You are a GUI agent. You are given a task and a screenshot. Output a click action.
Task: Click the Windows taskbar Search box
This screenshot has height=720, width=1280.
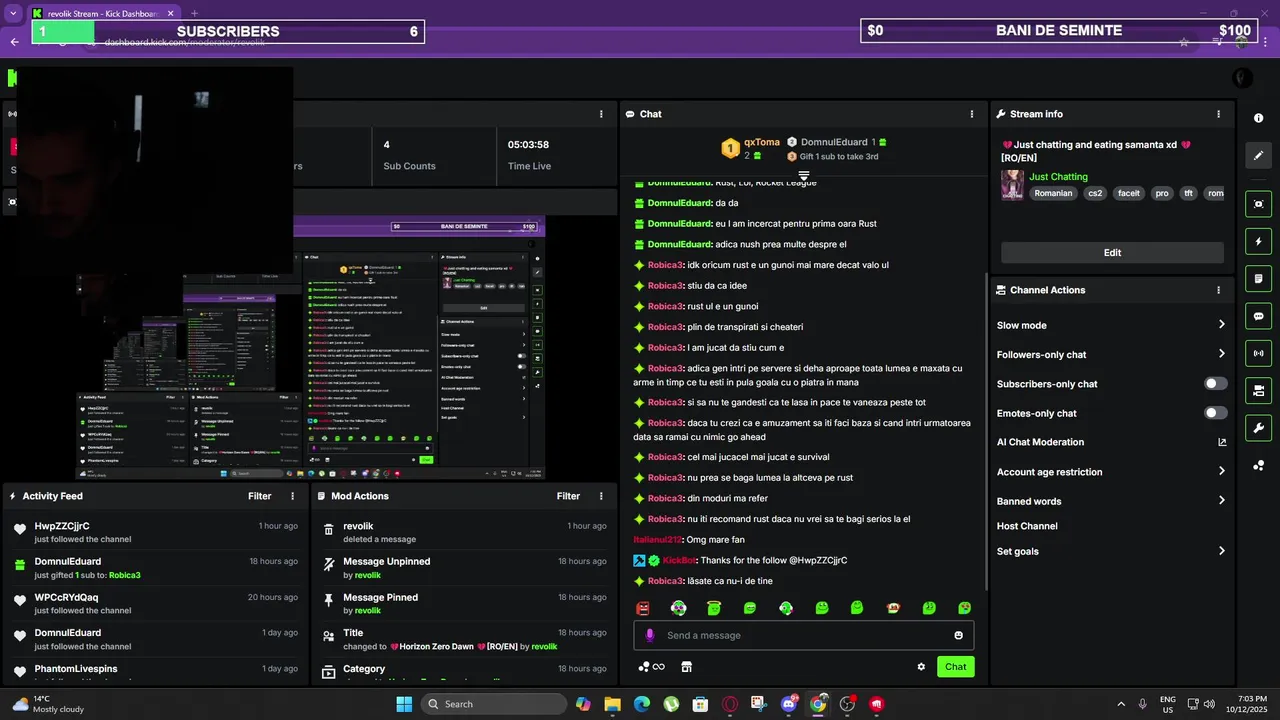[493, 704]
